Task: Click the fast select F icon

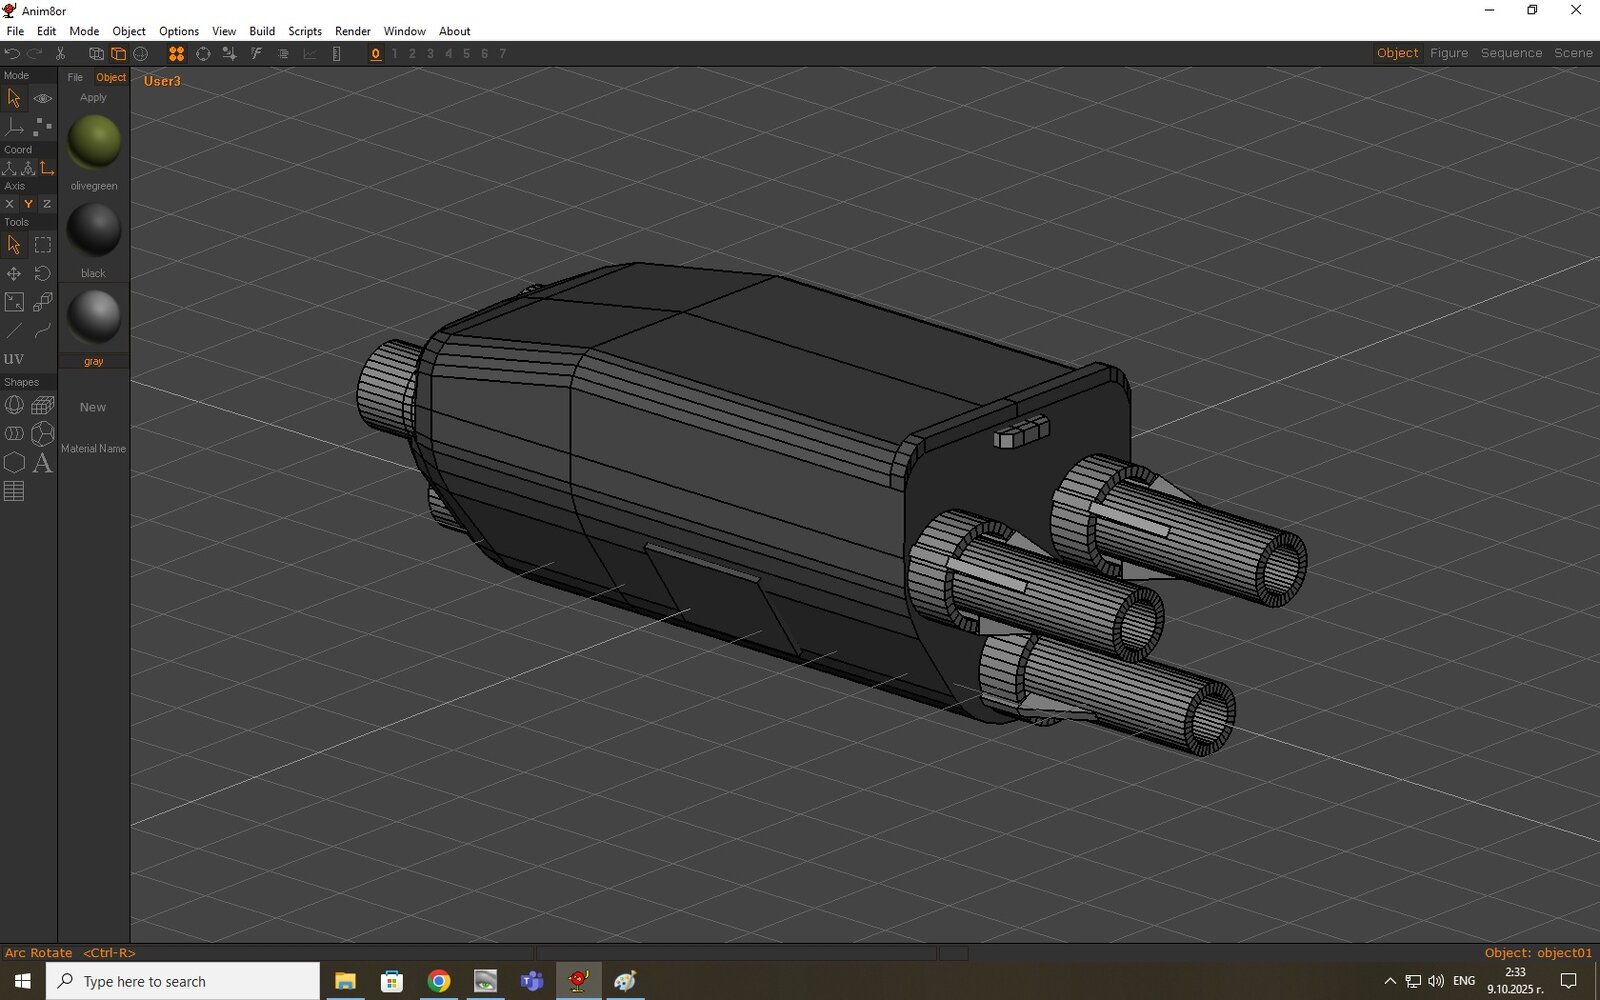Action: pos(256,54)
